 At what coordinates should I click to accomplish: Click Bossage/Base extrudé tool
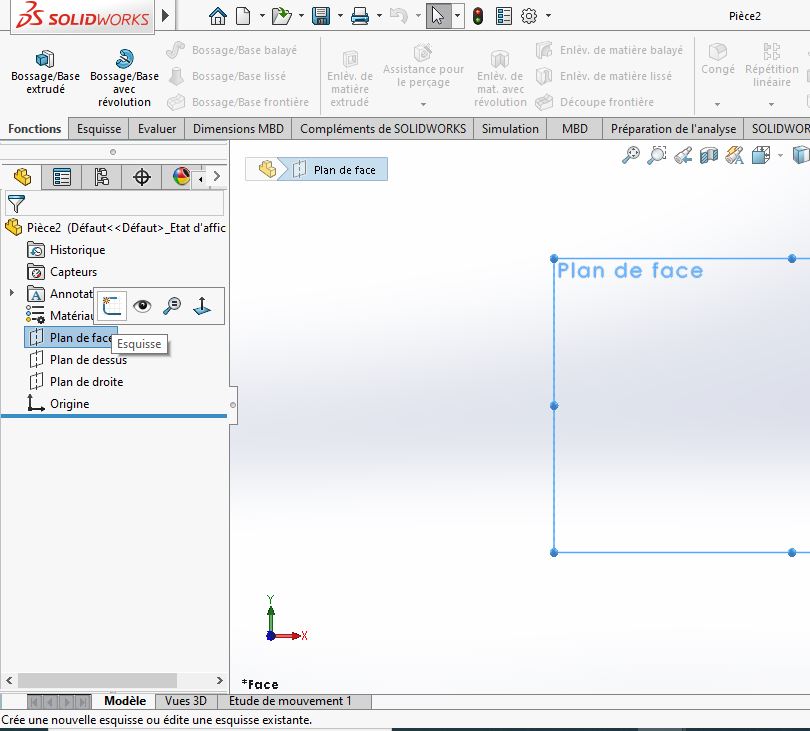[45, 72]
